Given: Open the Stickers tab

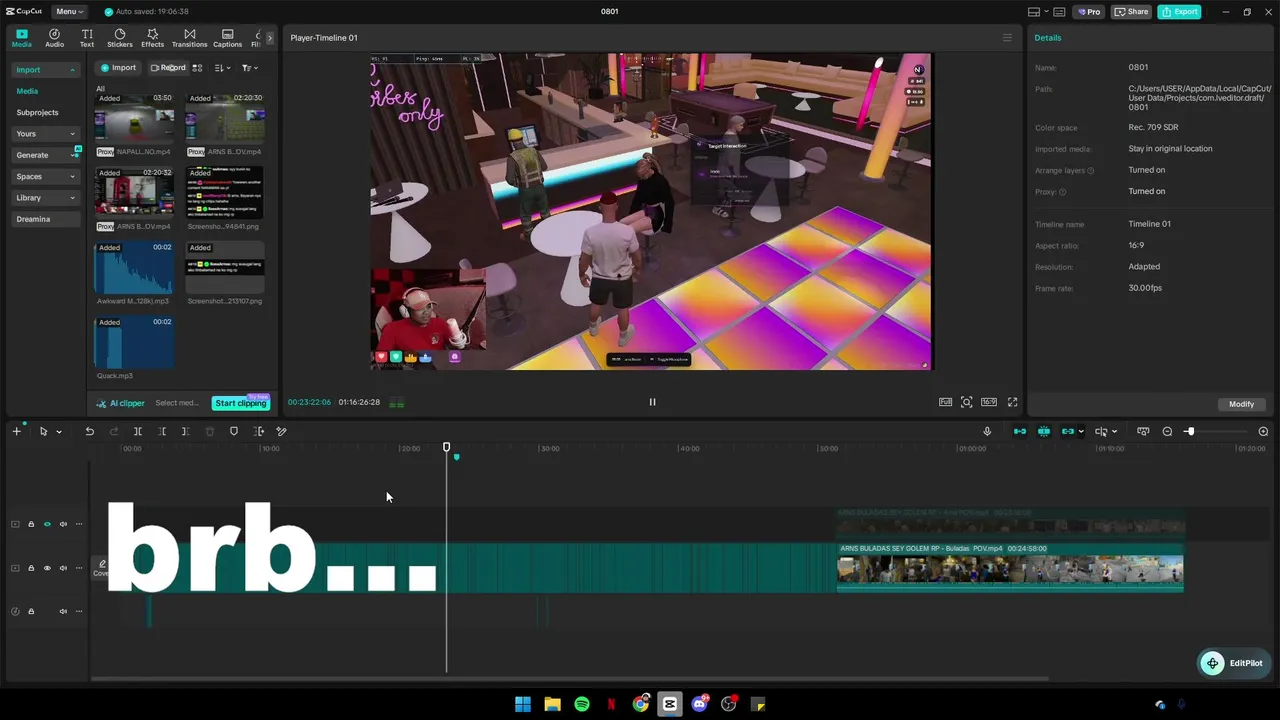Looking at the screenshot, I should (120, 38).
